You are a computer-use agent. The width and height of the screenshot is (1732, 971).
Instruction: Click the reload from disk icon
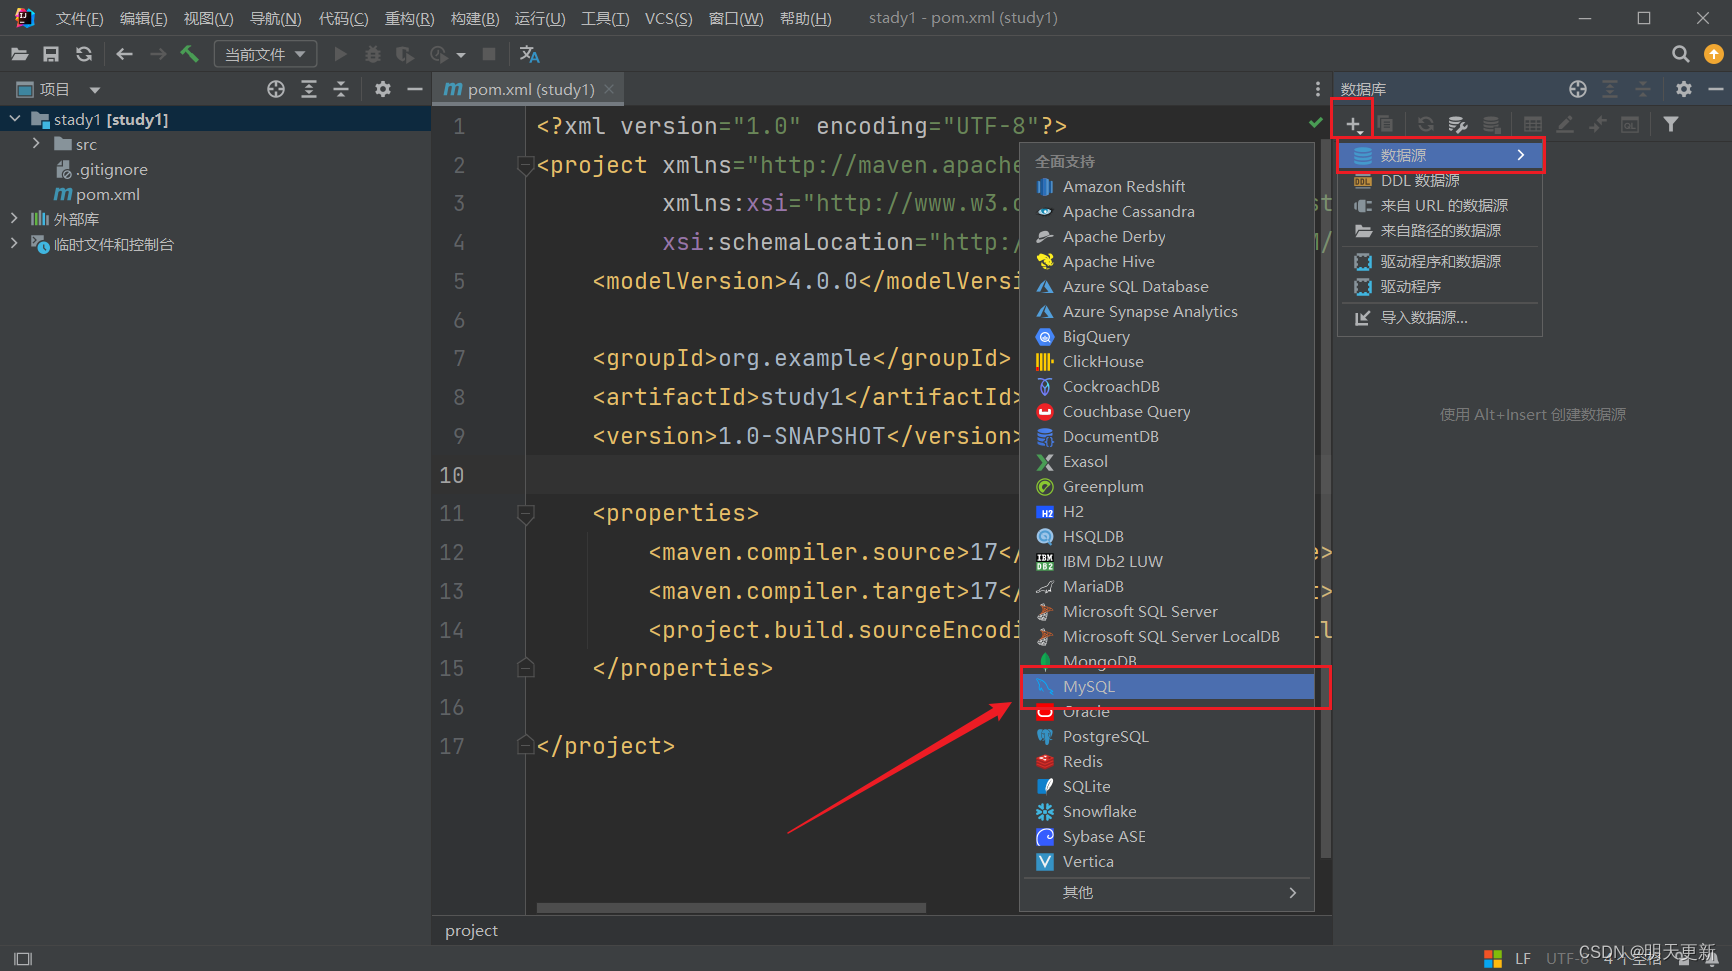[x=84, y=54]
